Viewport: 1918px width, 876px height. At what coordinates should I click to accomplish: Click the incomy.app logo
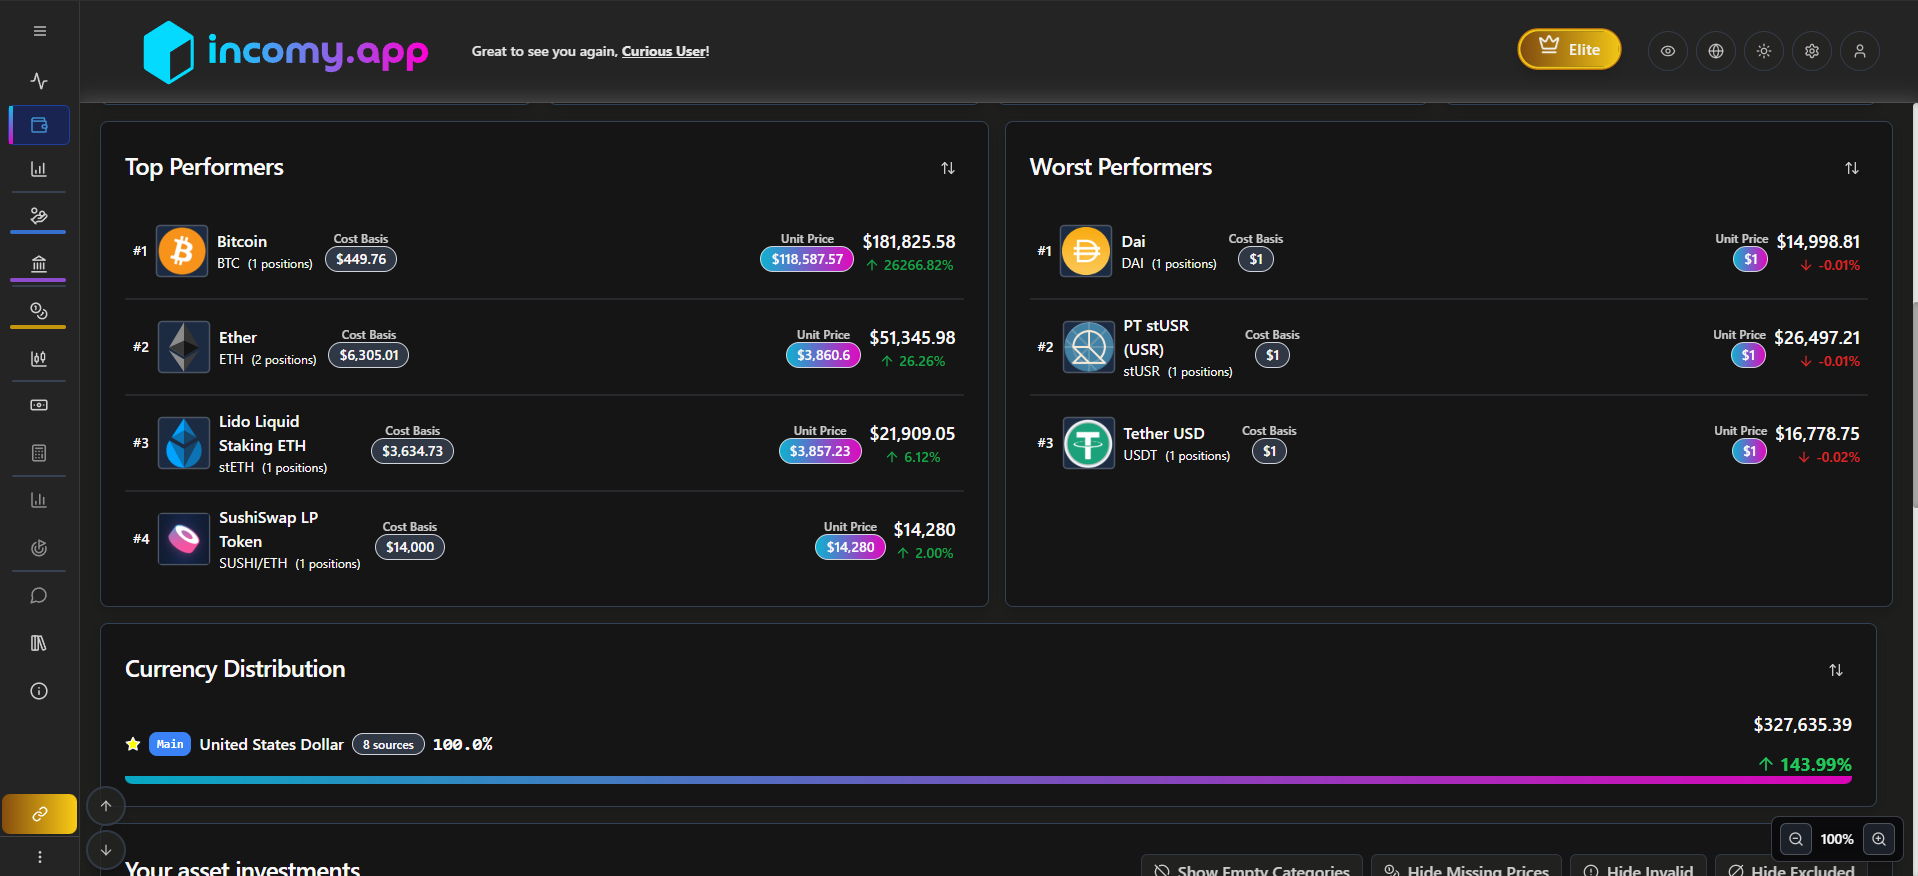tap(285, 51)
